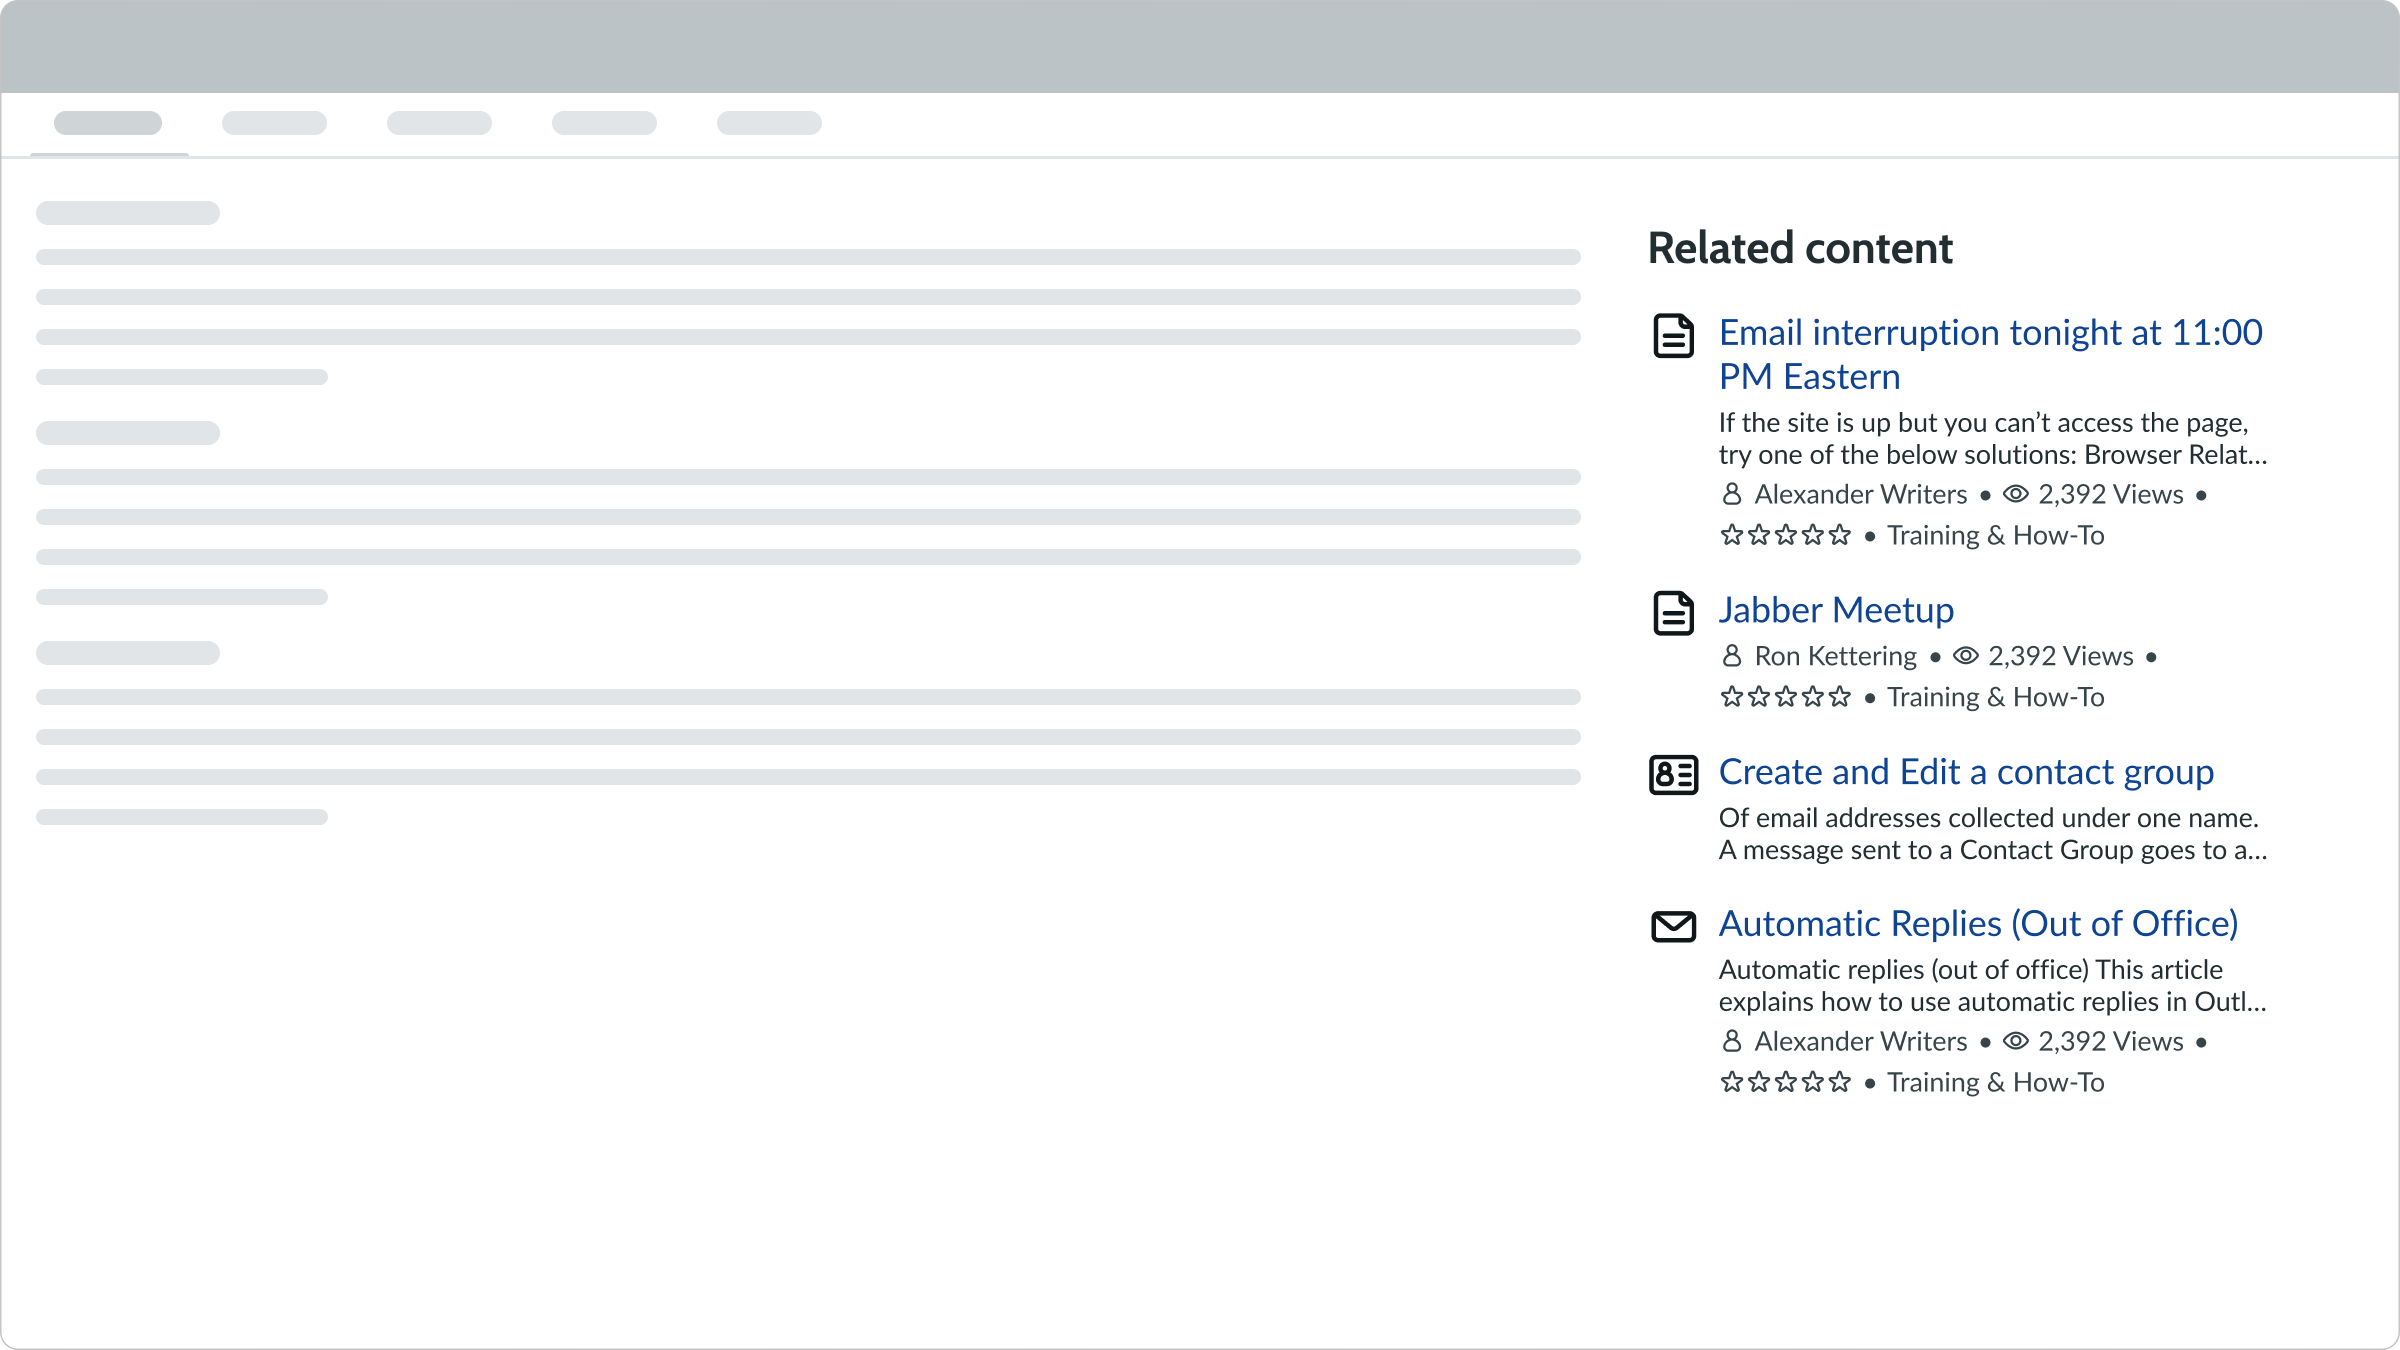2400x1350 pixels.
Task: Switch to the second navigation tab
Action: tap(273, 122)
